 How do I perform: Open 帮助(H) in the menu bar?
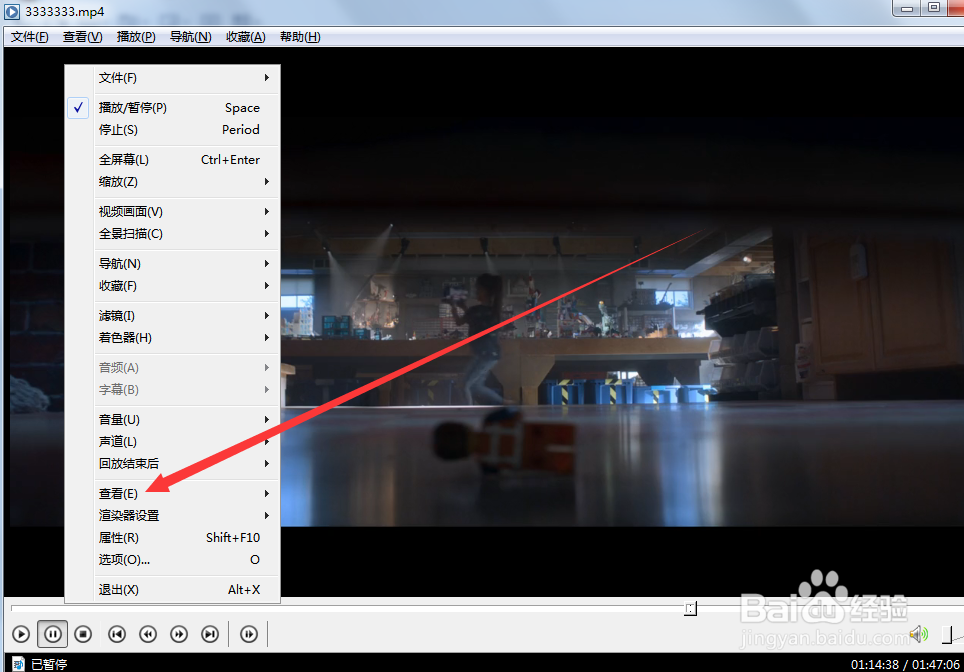click(x=300, y=37)
